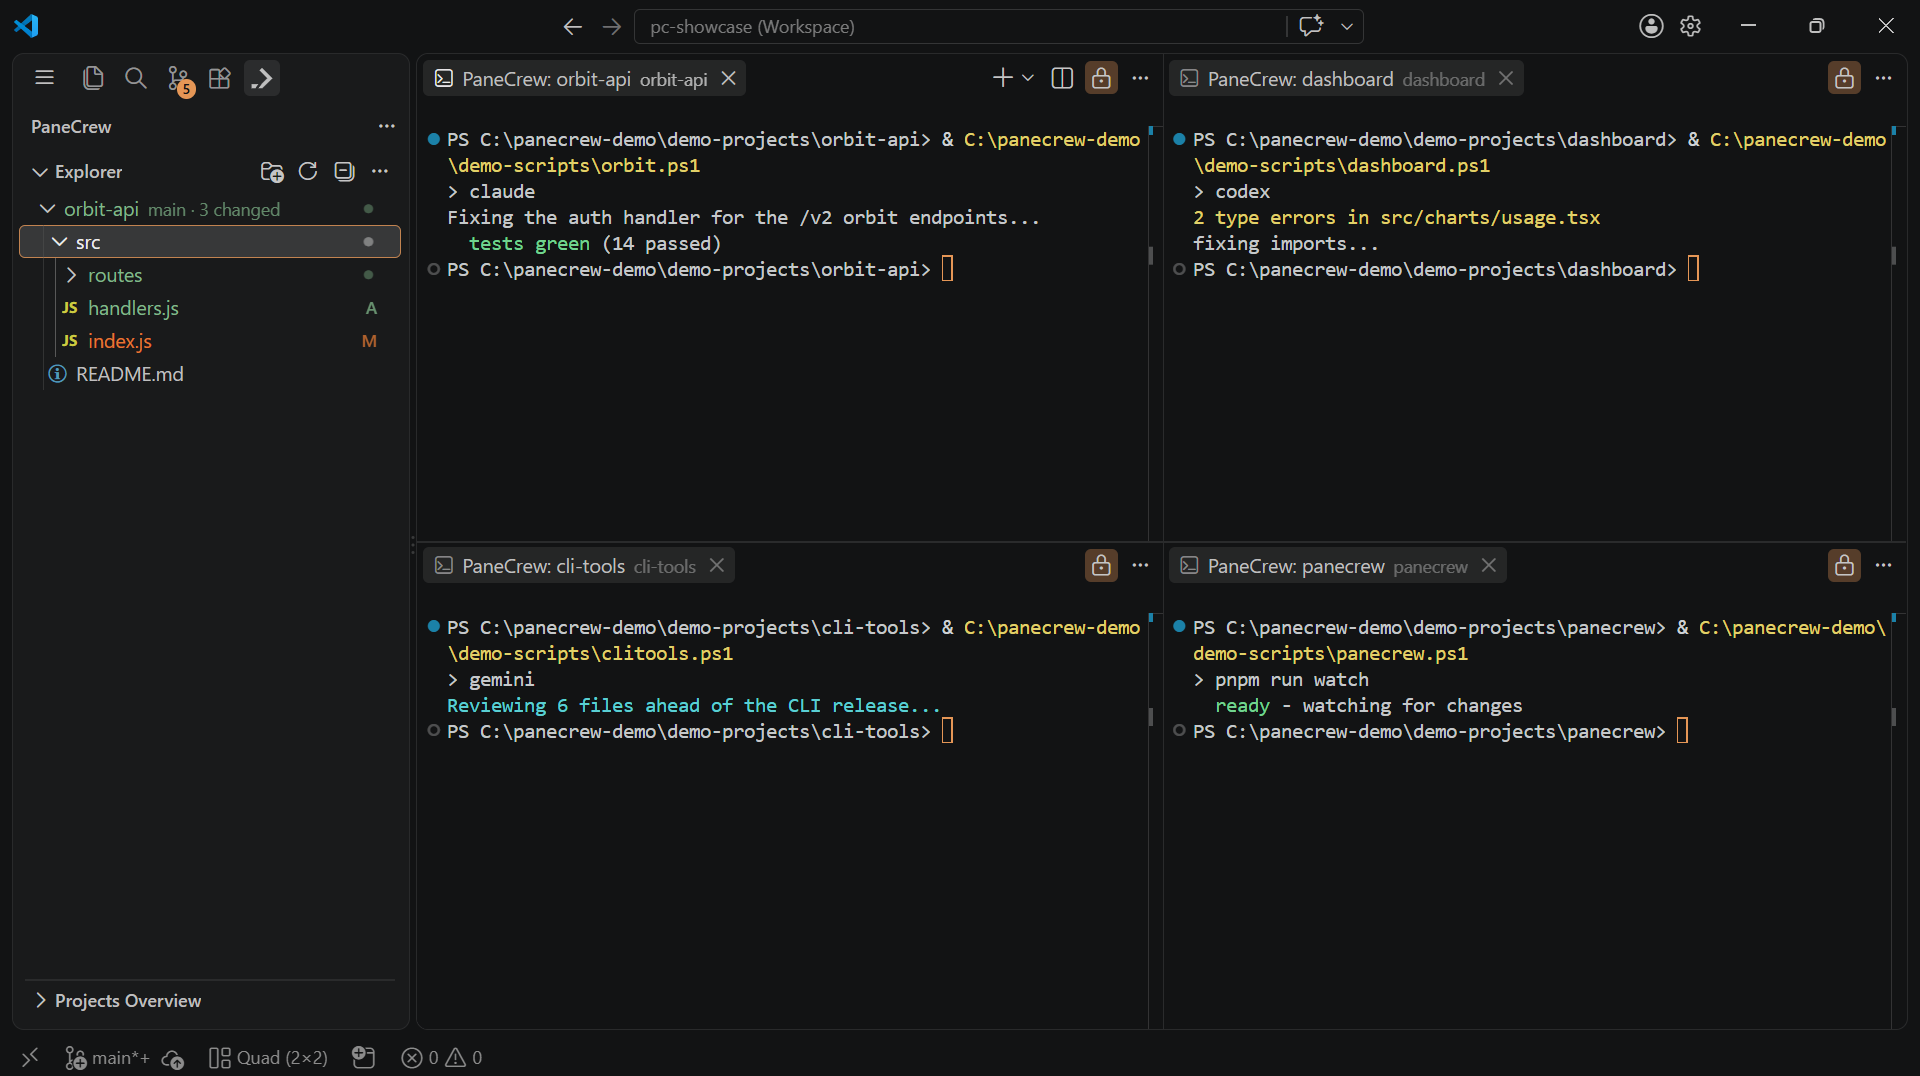The image size is (1920, 1076).
Task: Focus the orbit-api terminal prompt cursor
Action: point(948,269)
